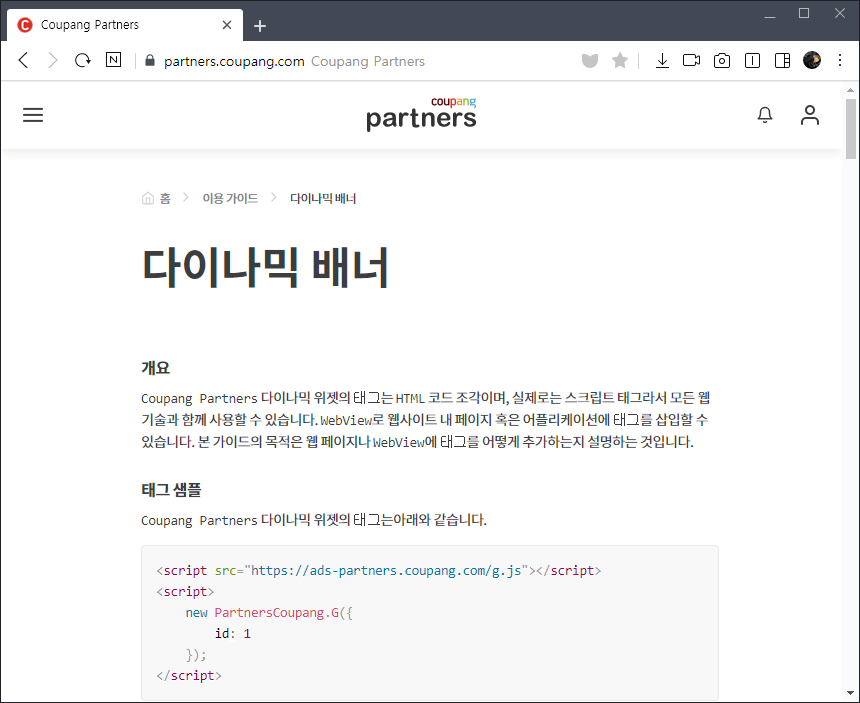Click the 'id: 1' code line
Image resolution: width=860 pixels, height=703 pixels.
[x=233, y=633]
